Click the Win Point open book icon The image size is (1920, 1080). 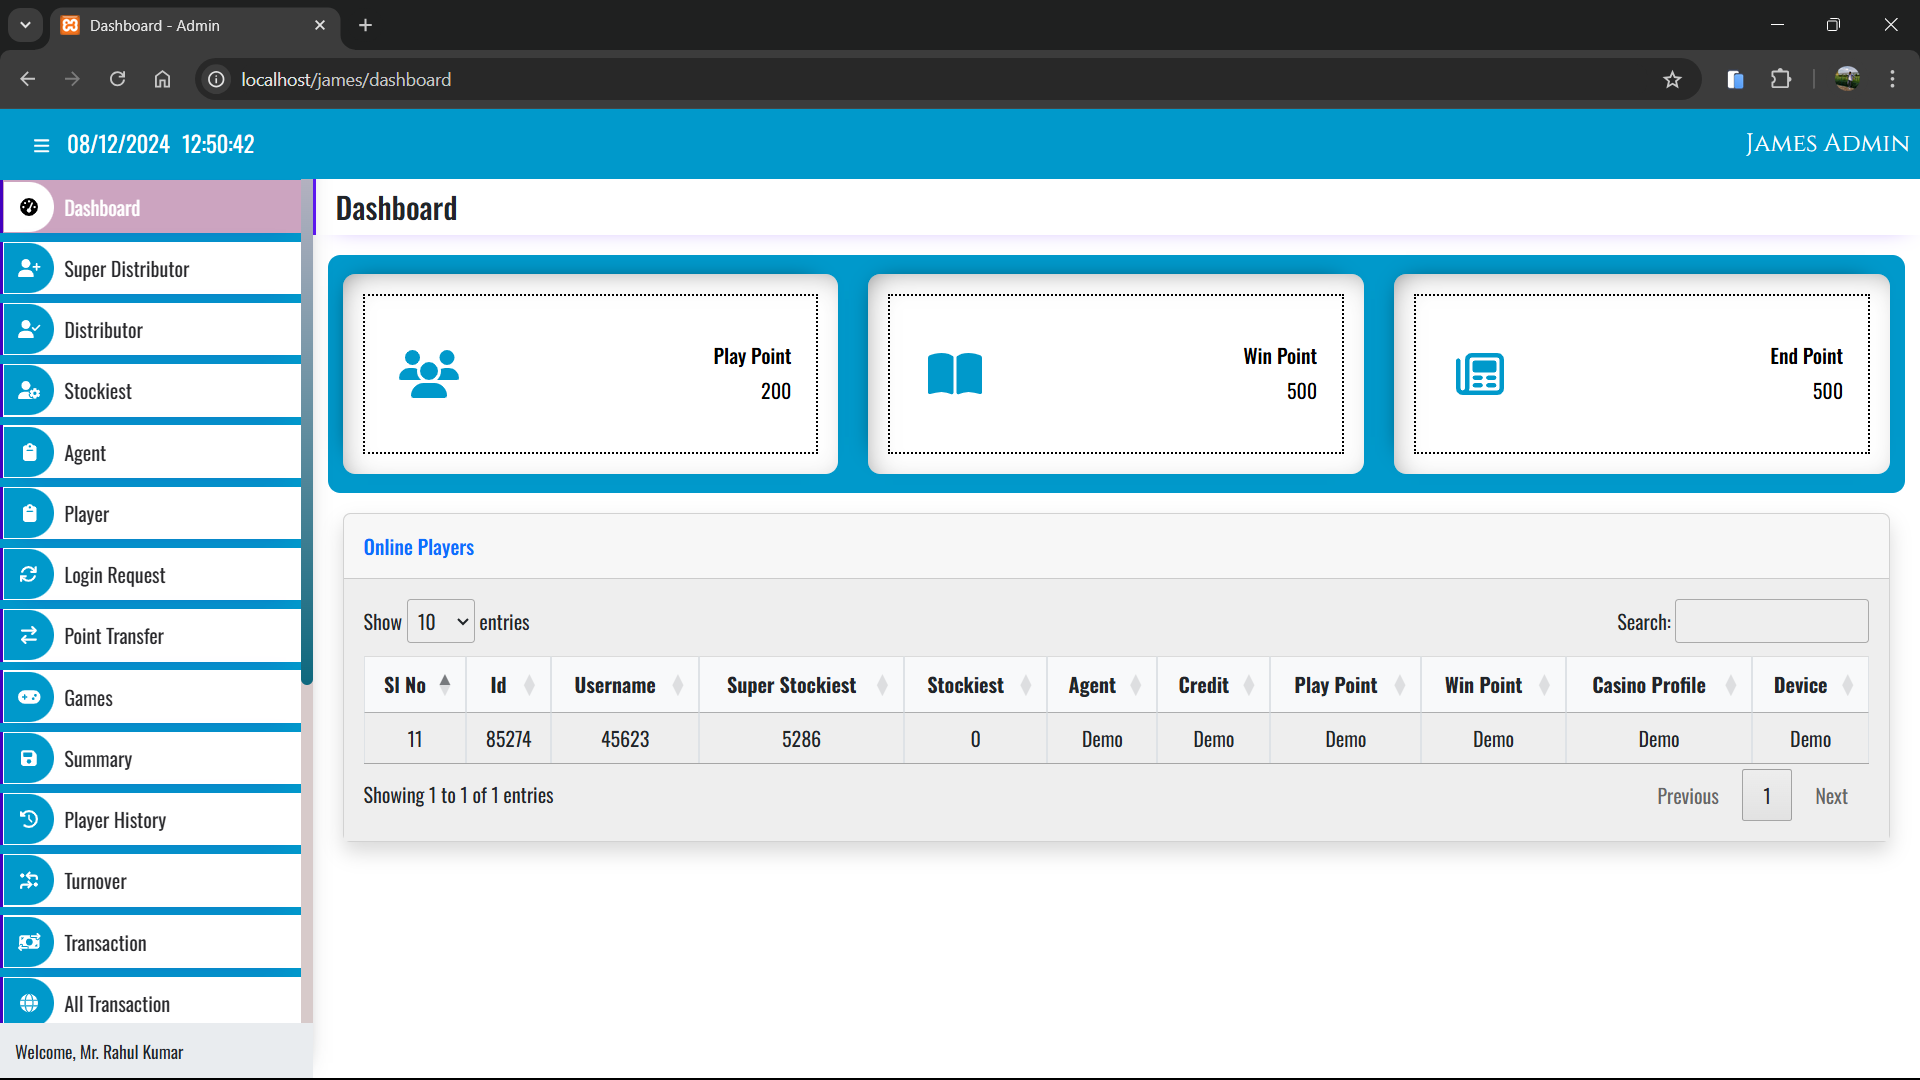(955, 374)
